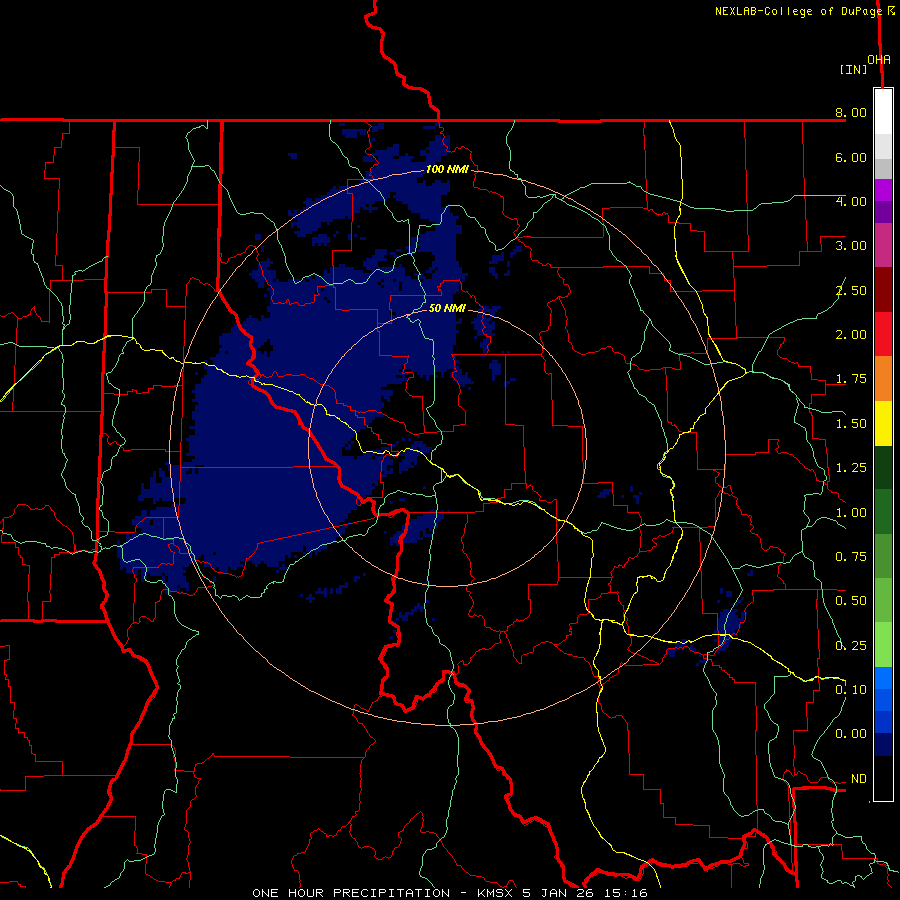900x900 pixels.
Task: Select the ND scale label
Action: click(859, 779)
